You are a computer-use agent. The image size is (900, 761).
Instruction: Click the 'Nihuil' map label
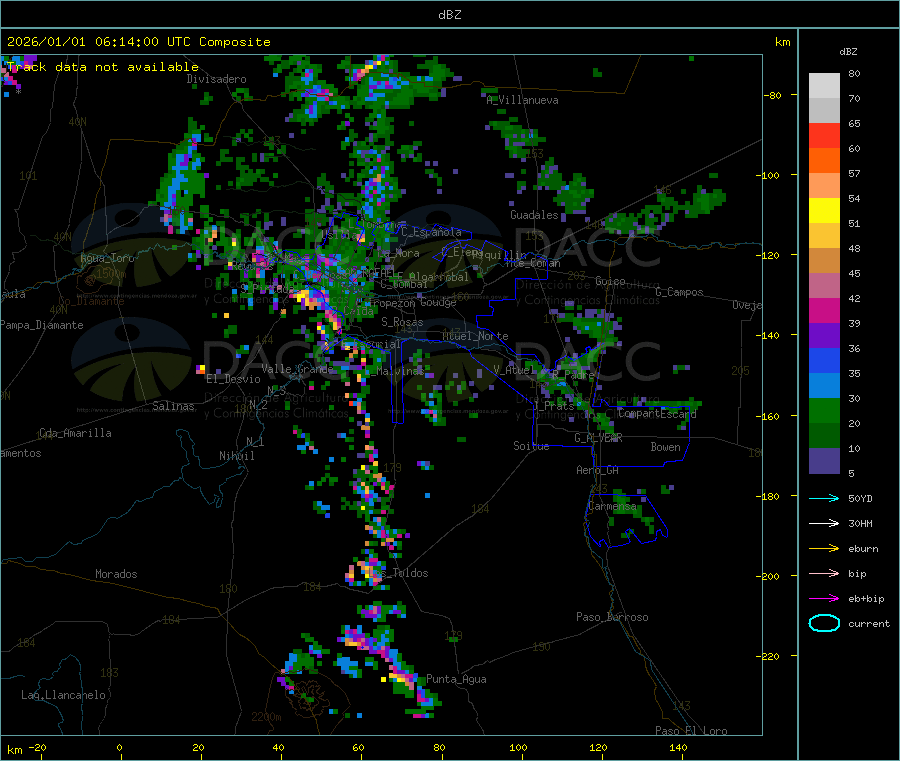pos(236,456)
